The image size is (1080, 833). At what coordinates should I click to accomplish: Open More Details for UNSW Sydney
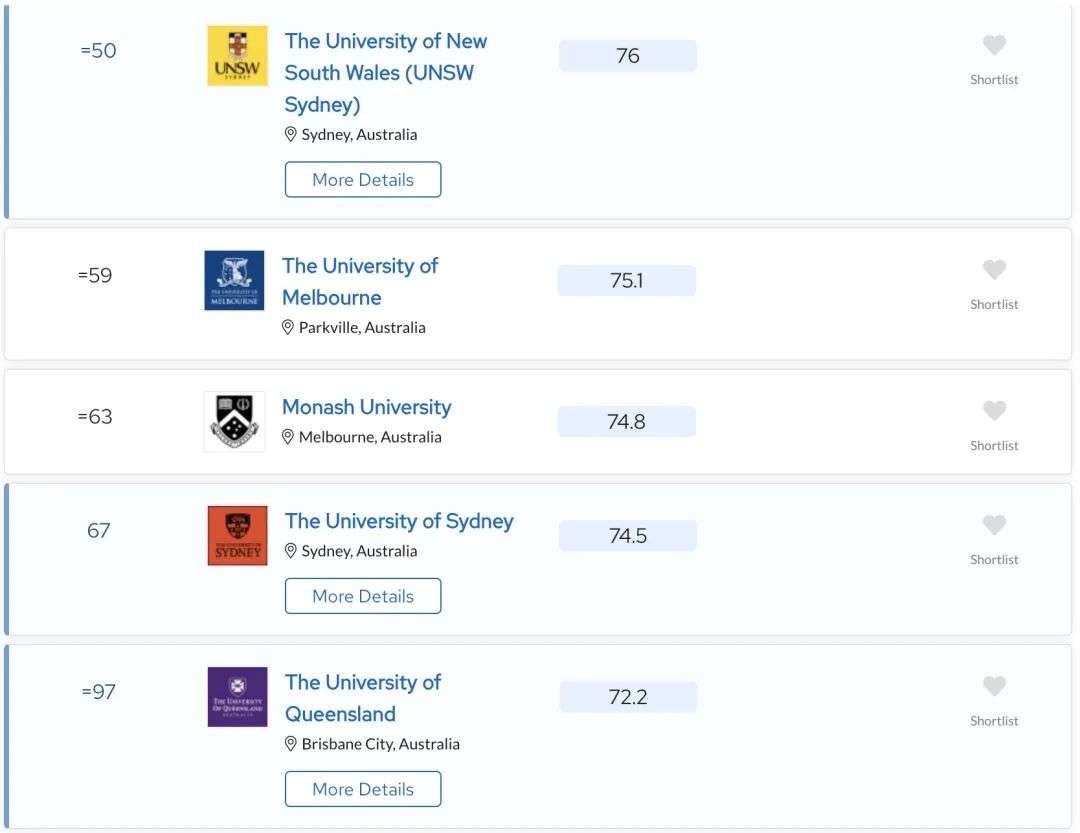click(x=363, y=180)
